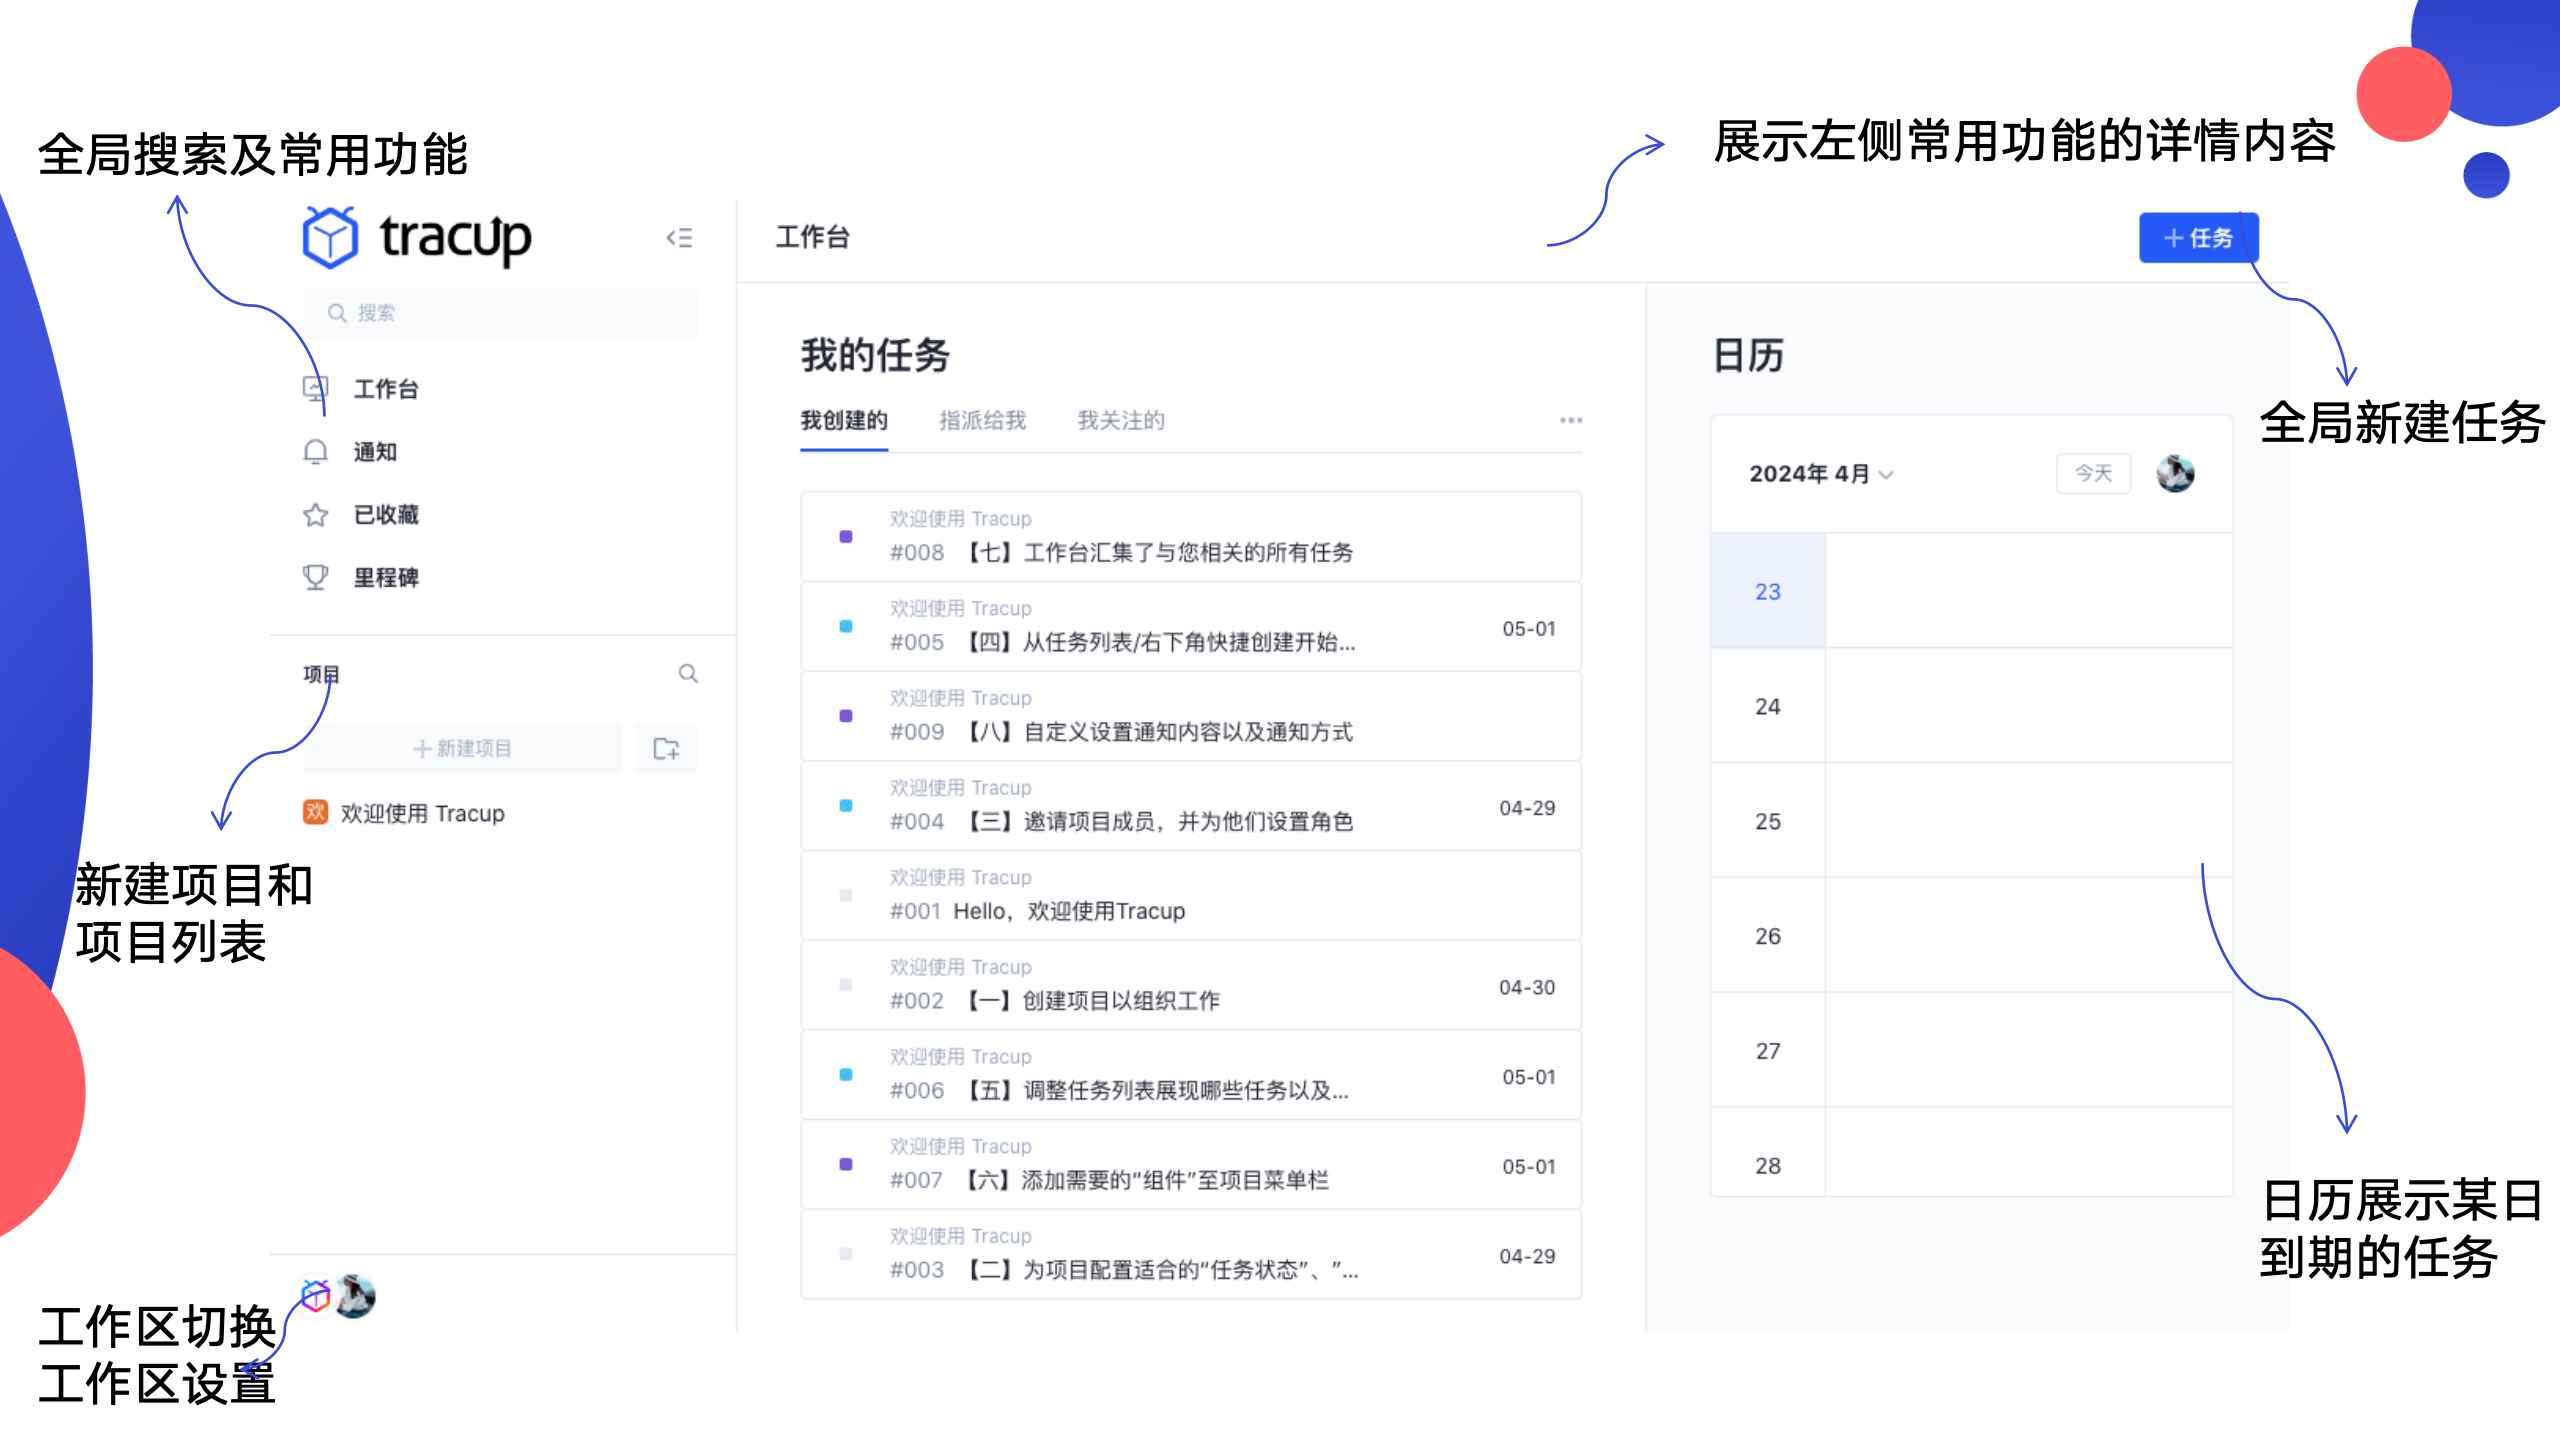The width and height of the screenshot is (2560, 1440).
Task: Click the project search magnifier icon
Action: coord(688,673)
